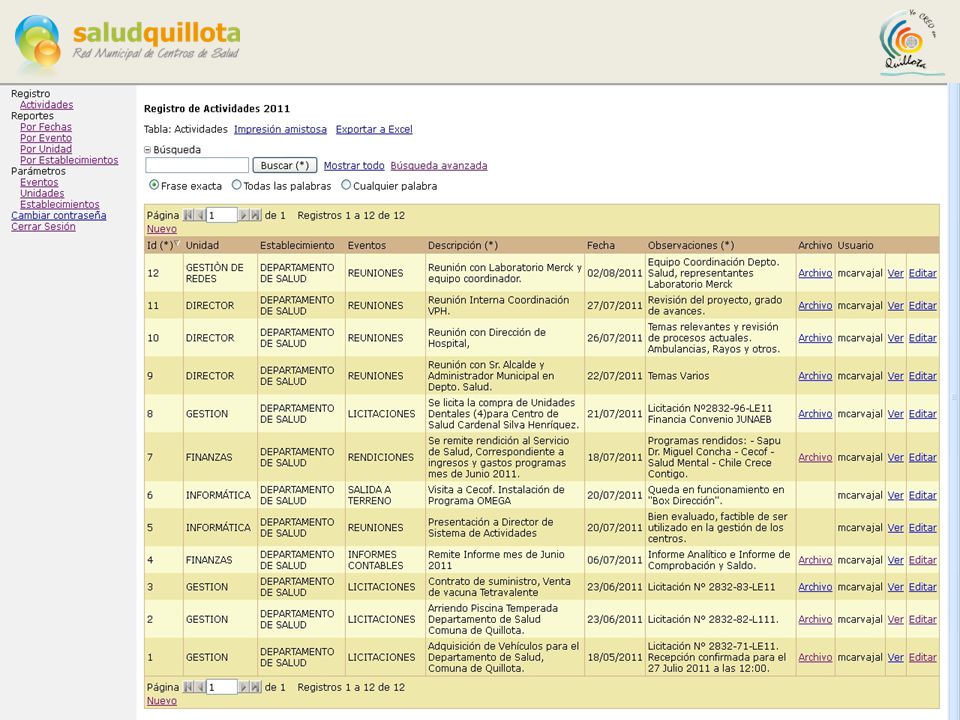The height and width of the screenshot is (720, 960).
Task: Go to first page in top pager
Action: point(188,215)
